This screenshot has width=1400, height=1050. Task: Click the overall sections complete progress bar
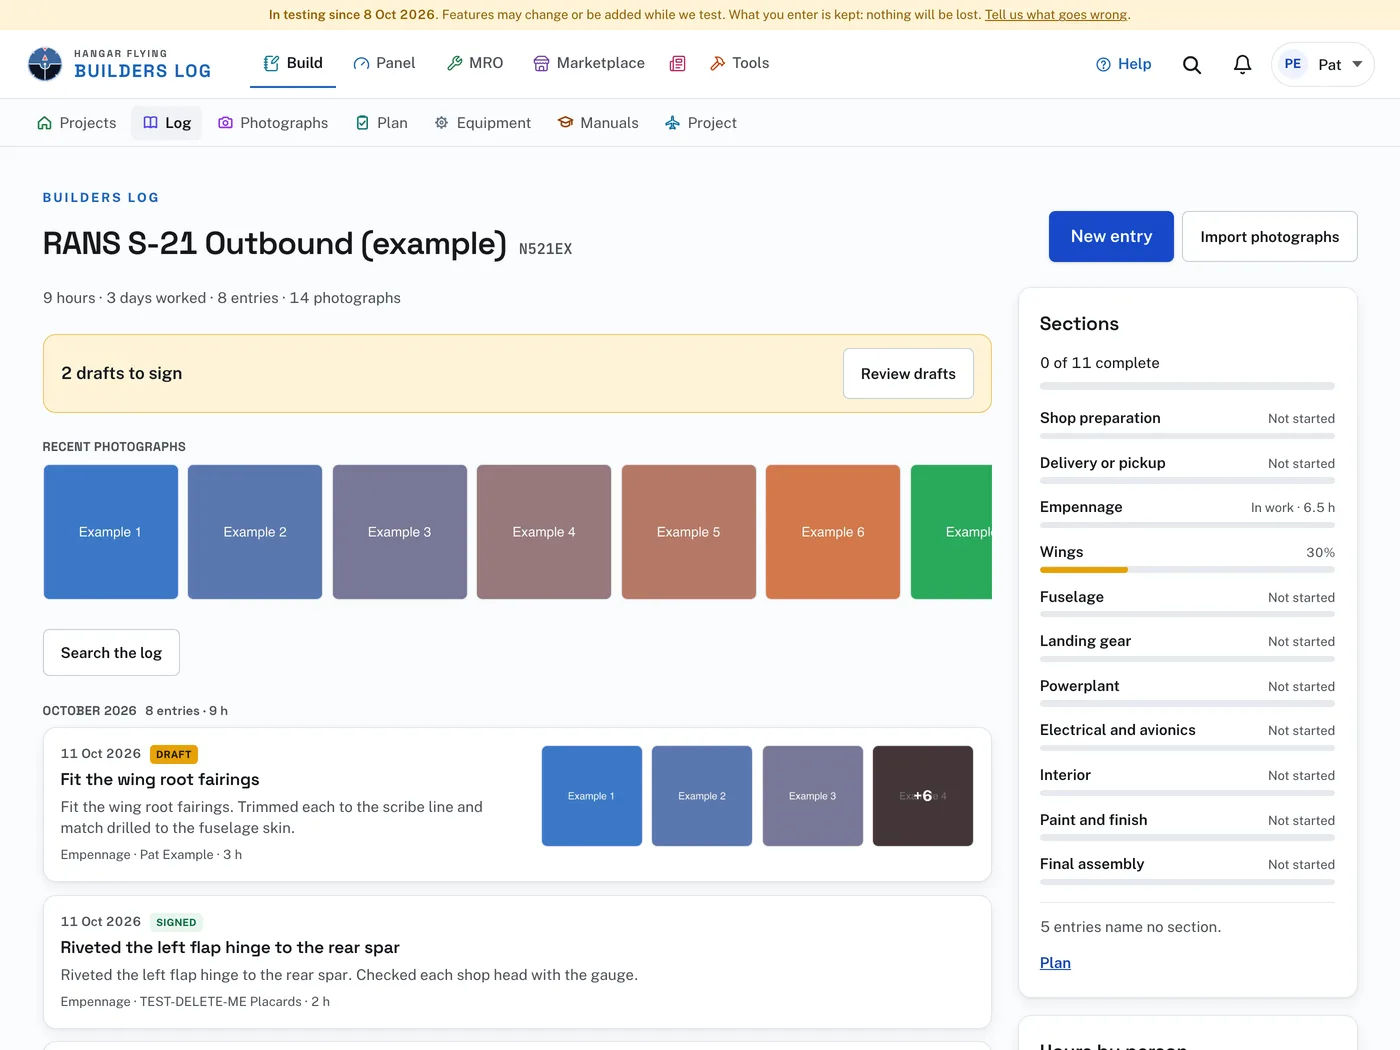1187,386
